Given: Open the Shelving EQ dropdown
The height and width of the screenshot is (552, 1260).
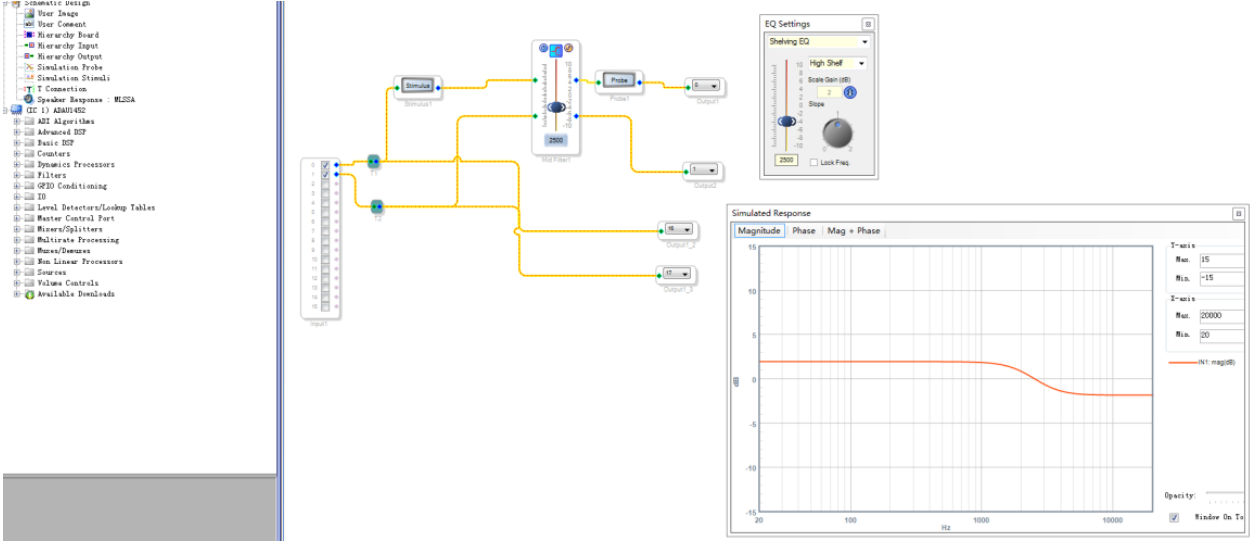Looking at the screenshot, I should click(x=864, y=43).
